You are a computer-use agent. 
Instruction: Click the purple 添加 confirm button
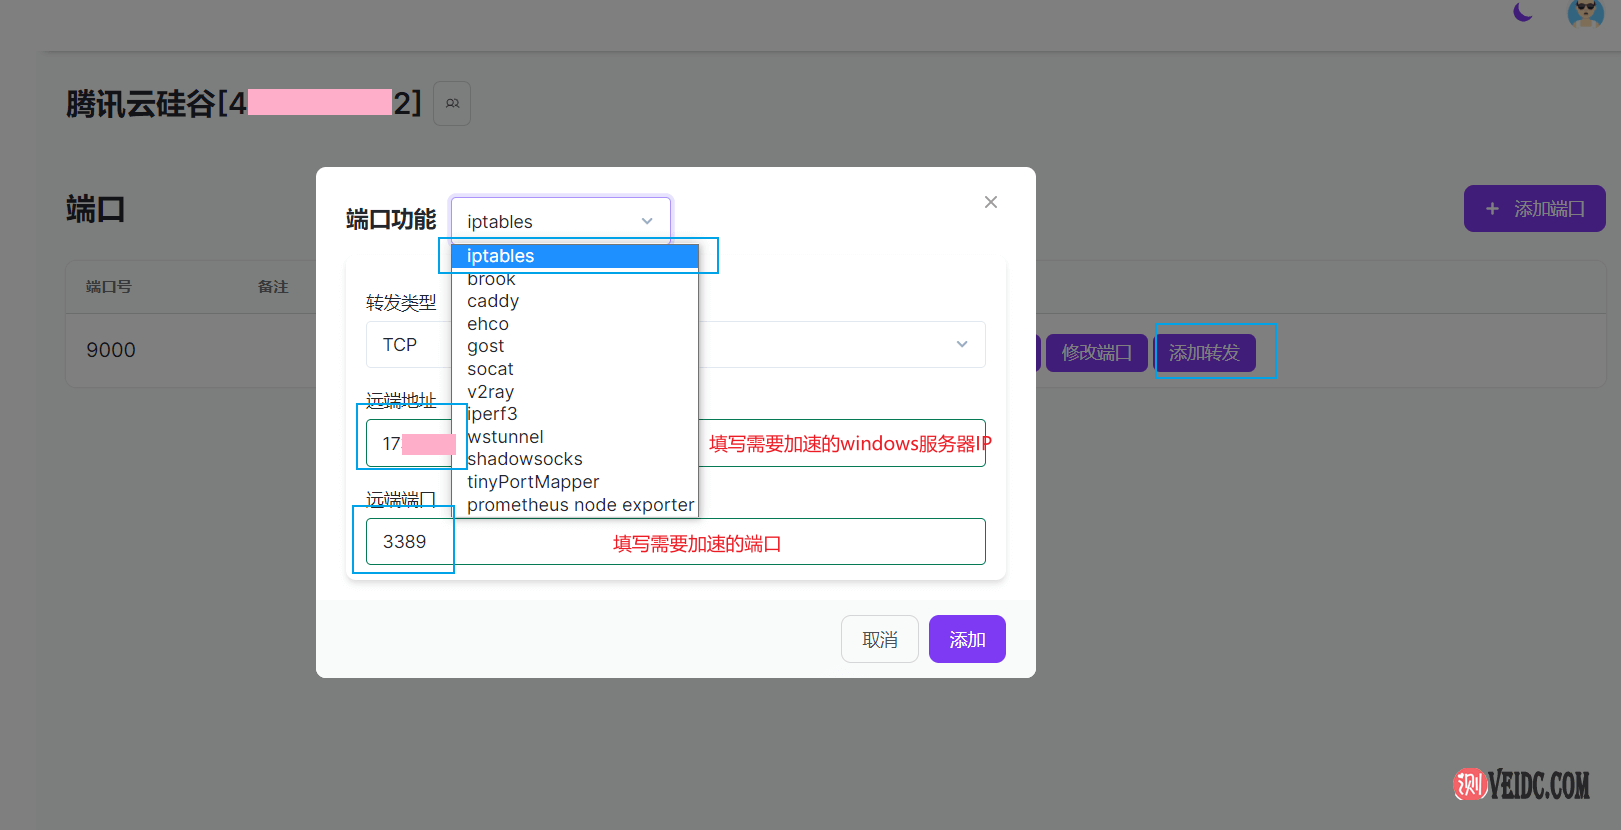966,639
